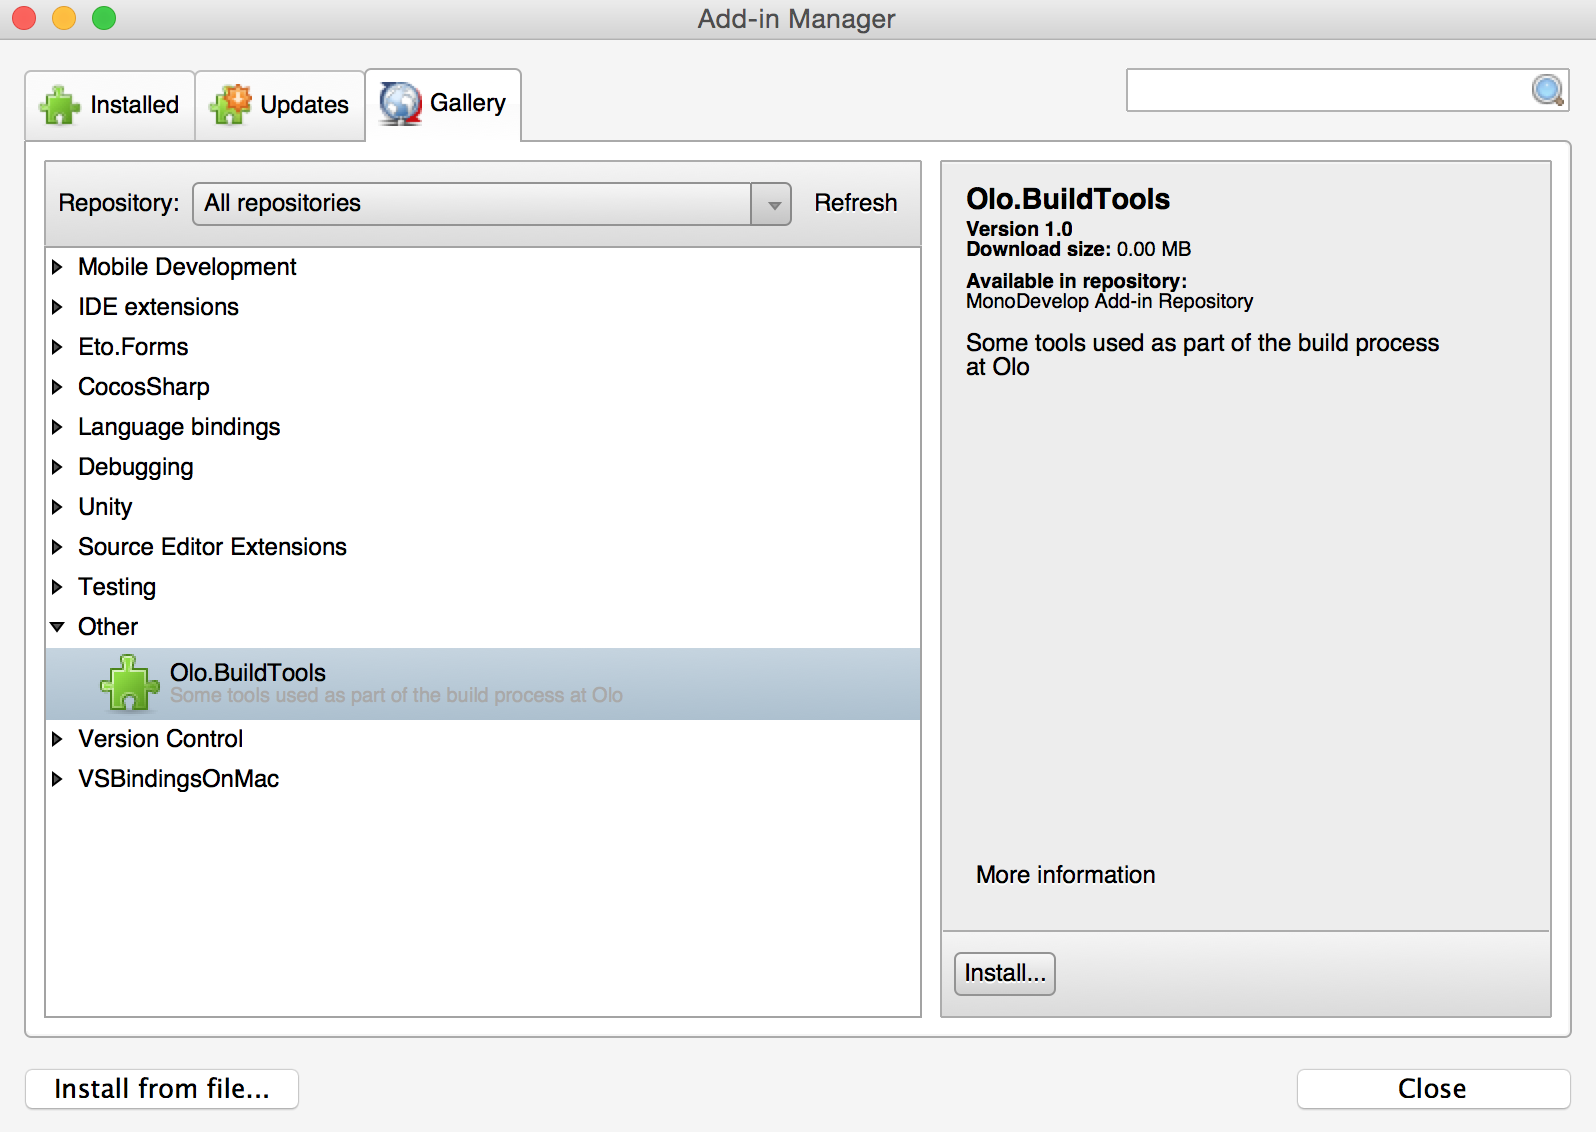Select the Source Editor Extensions label
Image resolution: width=1596 pixels, height=1132 pixels.
click(212, 547)
